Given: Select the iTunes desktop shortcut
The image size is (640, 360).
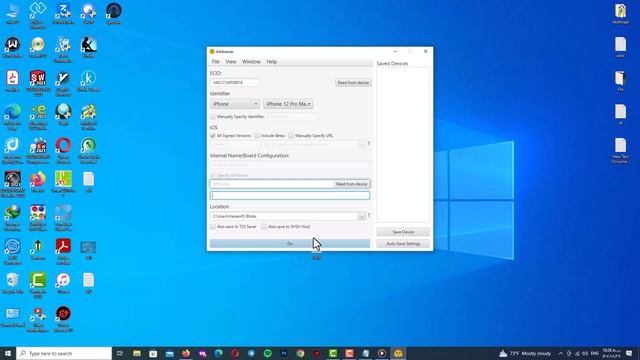Looking at the screenshot, I should (x=63, y=283).
